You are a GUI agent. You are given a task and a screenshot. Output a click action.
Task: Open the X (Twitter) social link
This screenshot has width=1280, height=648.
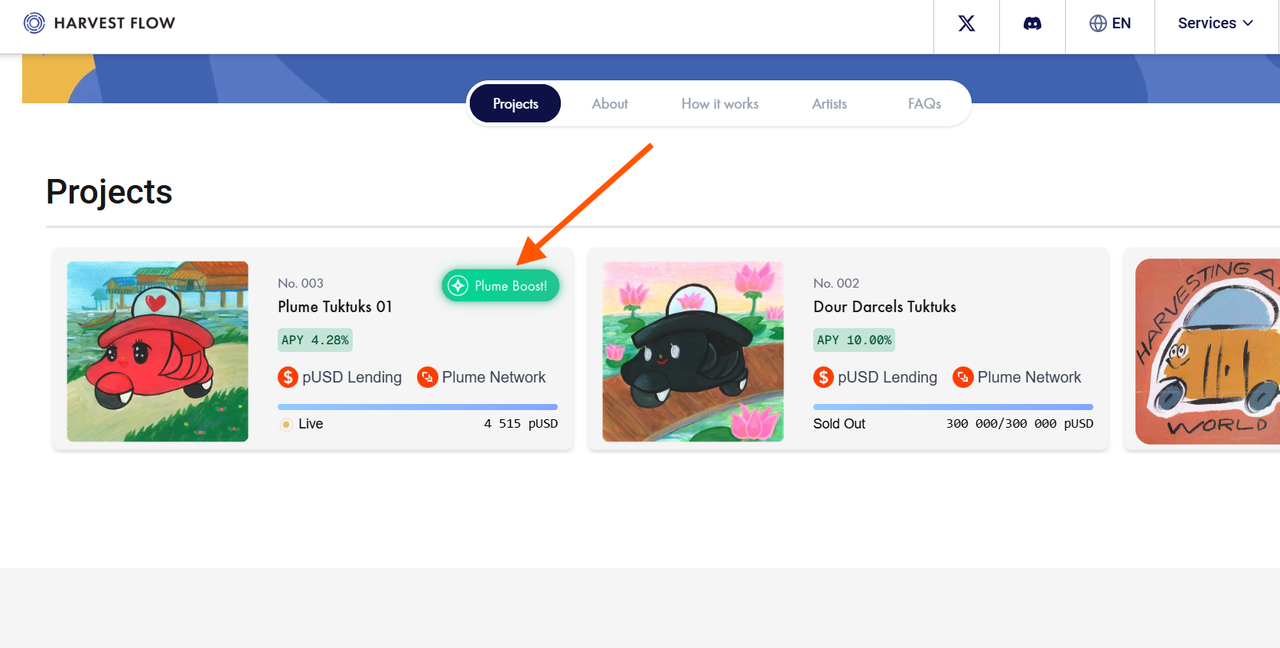(966, 23)
